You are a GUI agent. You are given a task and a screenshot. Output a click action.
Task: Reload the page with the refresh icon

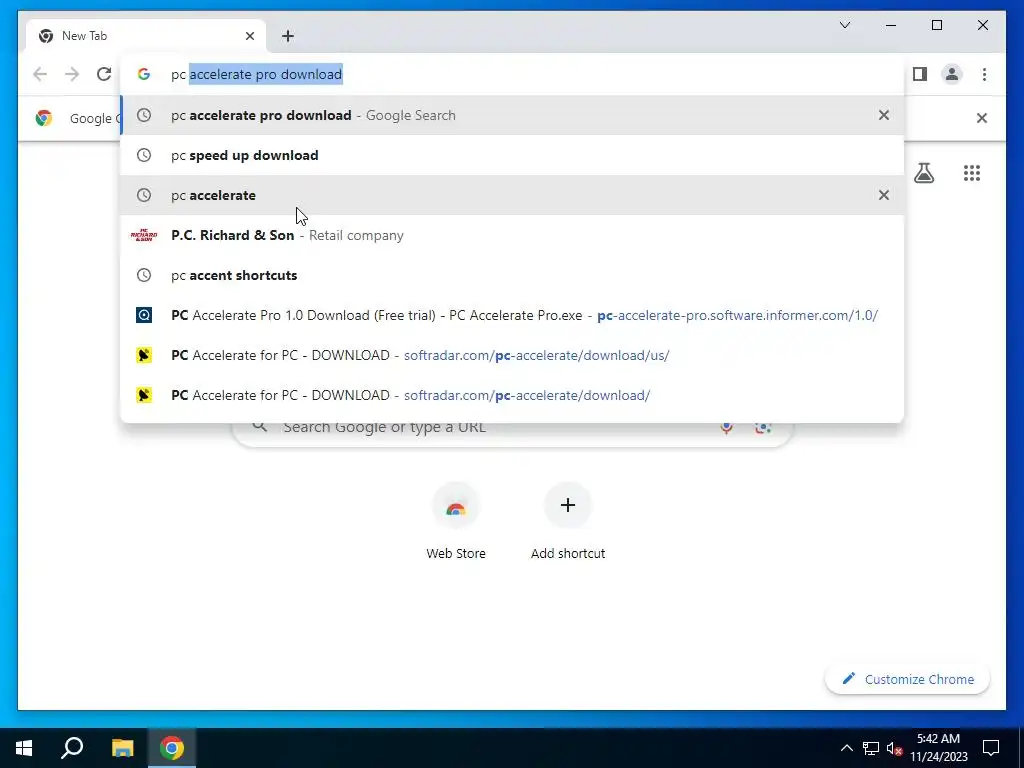tap(104, 74)
